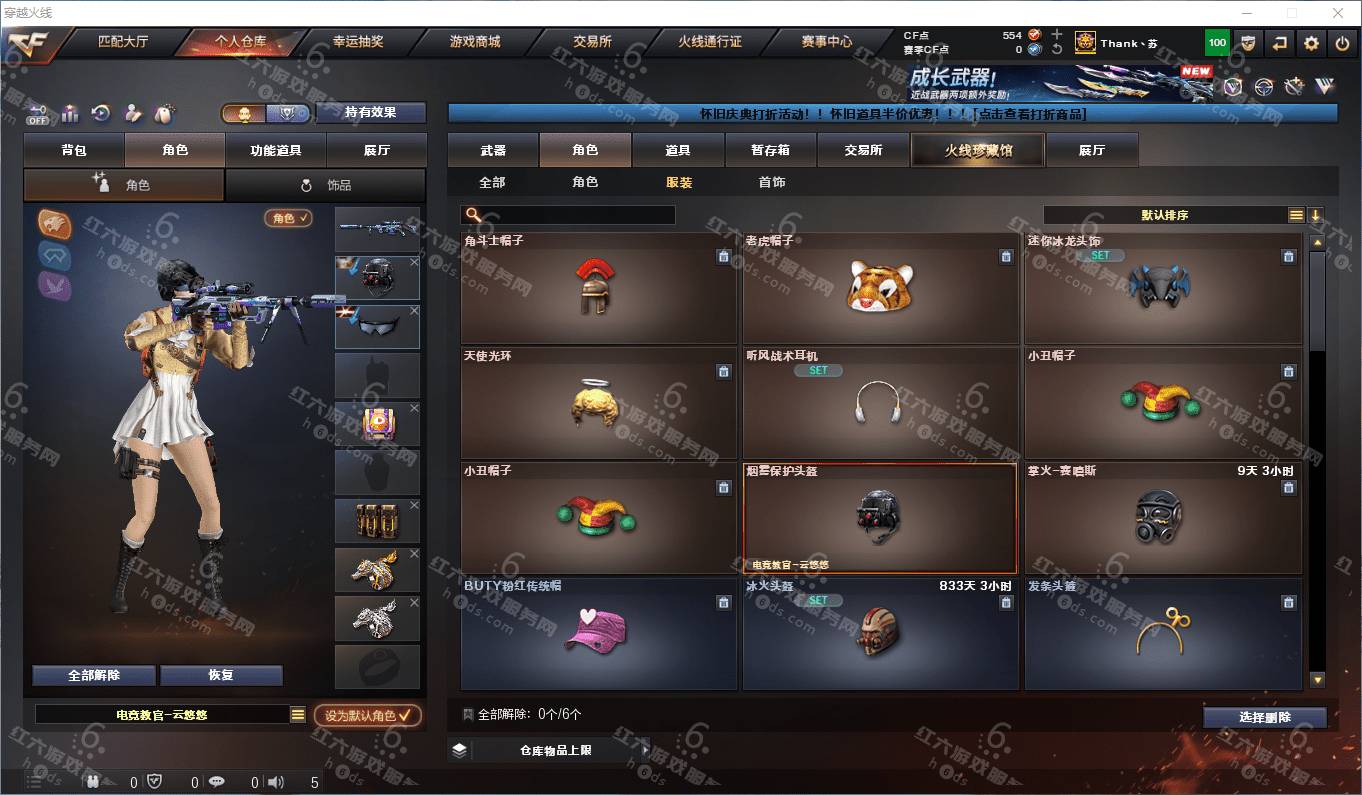
Task: Open the settings gear icon in top bar
Action: (x=1311, y=43)
